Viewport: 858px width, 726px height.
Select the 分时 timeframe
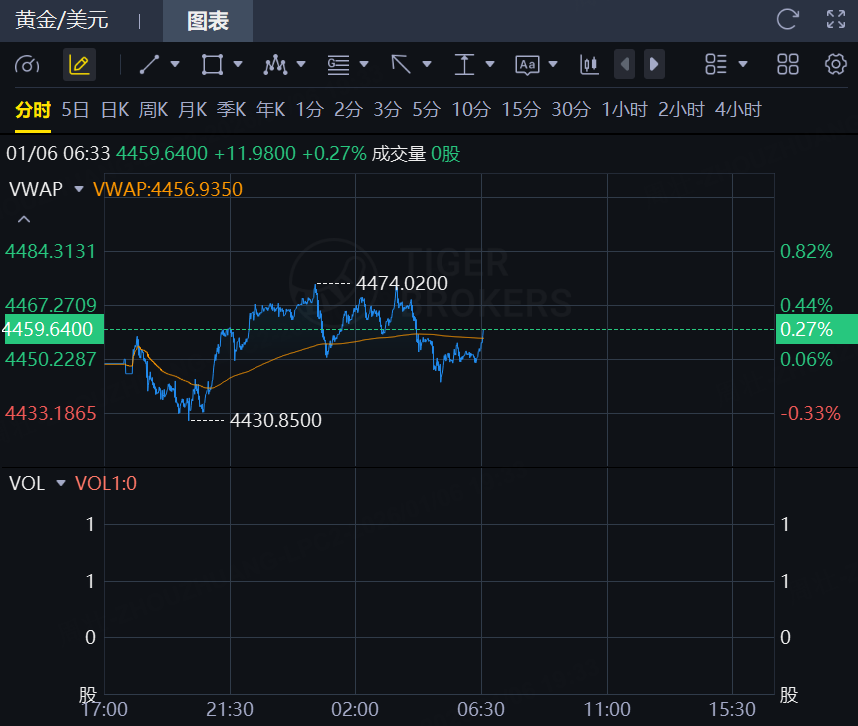(33, 110)
